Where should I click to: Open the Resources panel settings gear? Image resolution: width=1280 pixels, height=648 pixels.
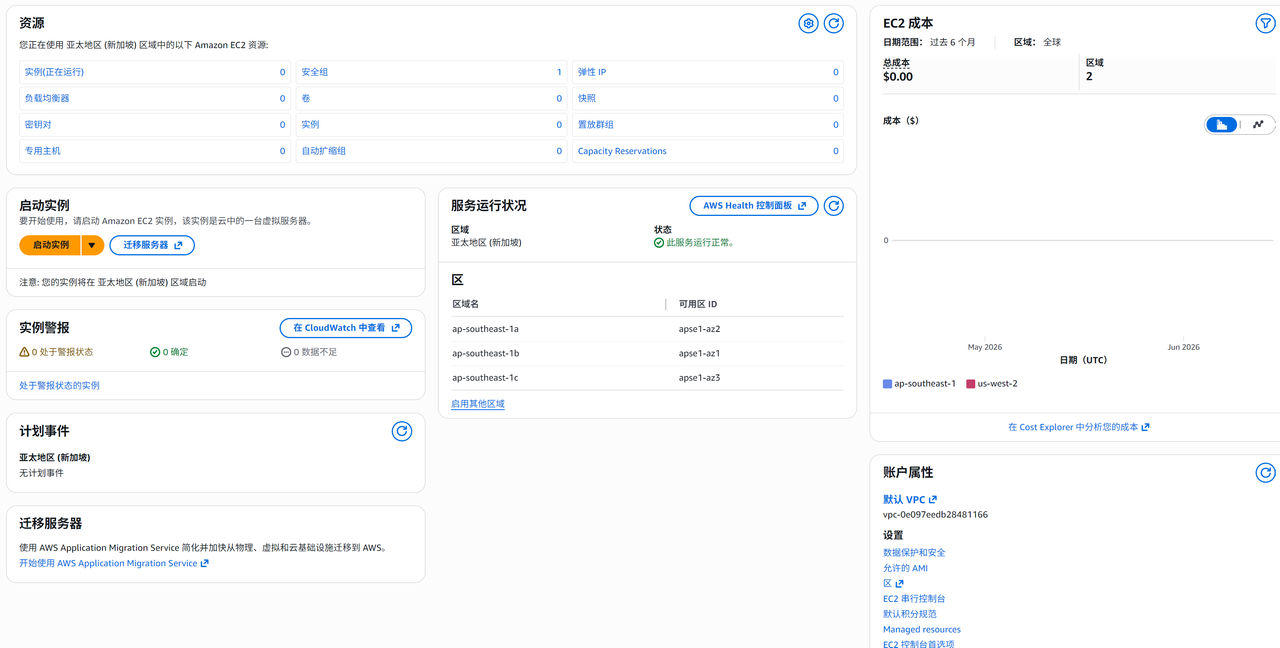[808, 23]
